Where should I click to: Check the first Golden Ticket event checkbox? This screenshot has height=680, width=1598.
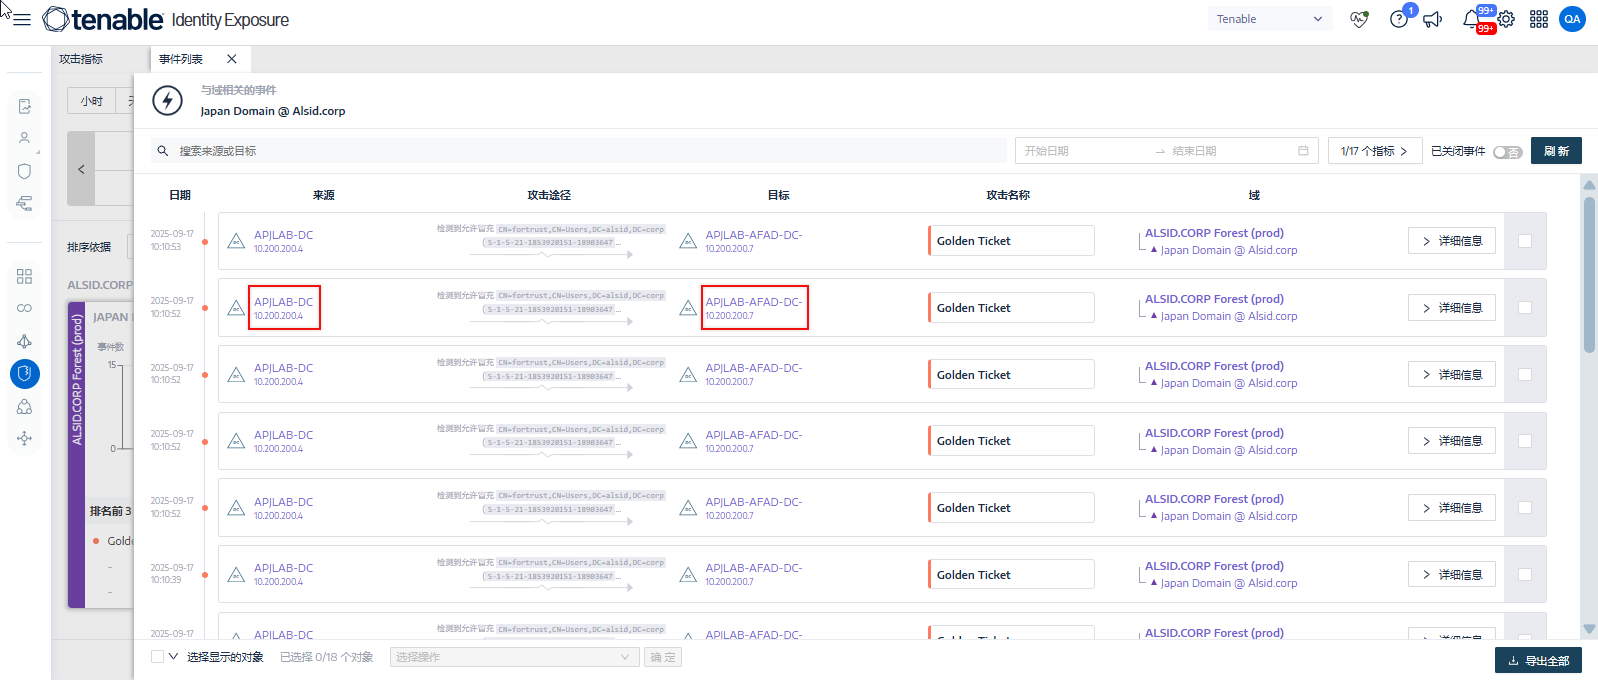coord(1524,241)
